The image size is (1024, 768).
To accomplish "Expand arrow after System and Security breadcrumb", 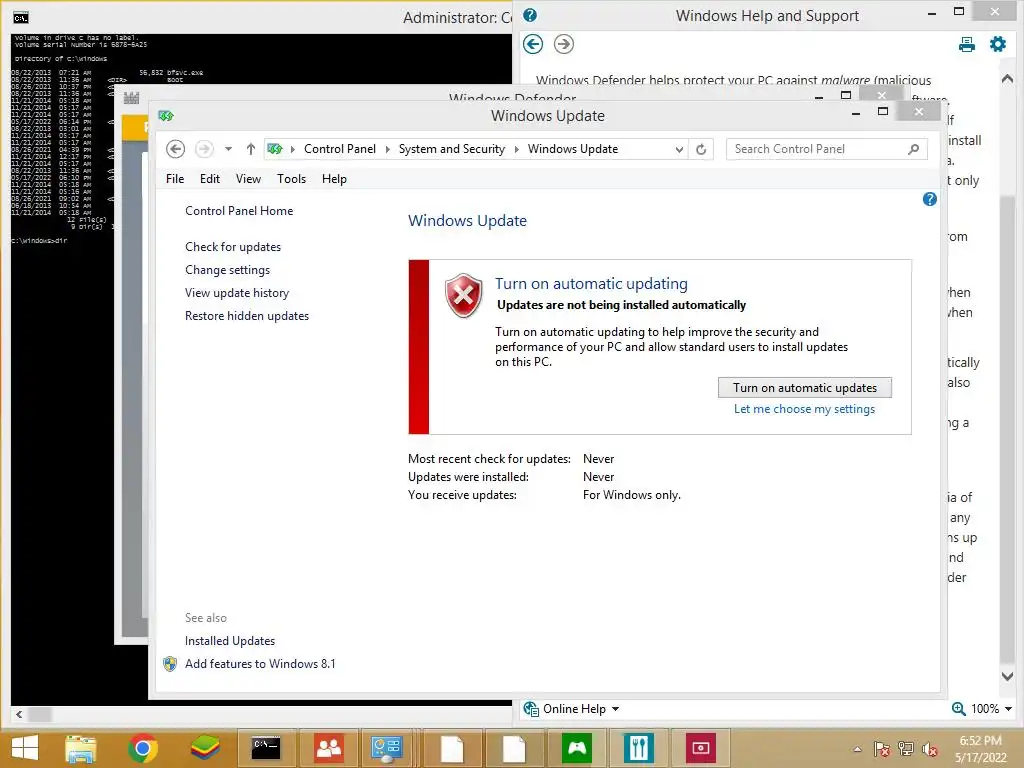I will 516,149.
